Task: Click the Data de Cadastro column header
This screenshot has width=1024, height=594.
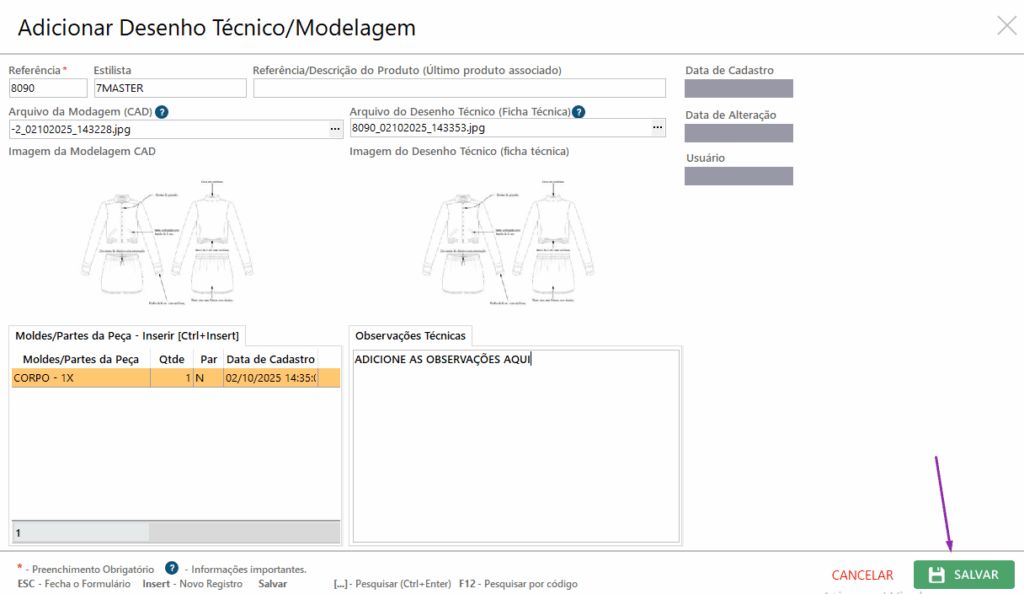Action: [x=270, y=359]
